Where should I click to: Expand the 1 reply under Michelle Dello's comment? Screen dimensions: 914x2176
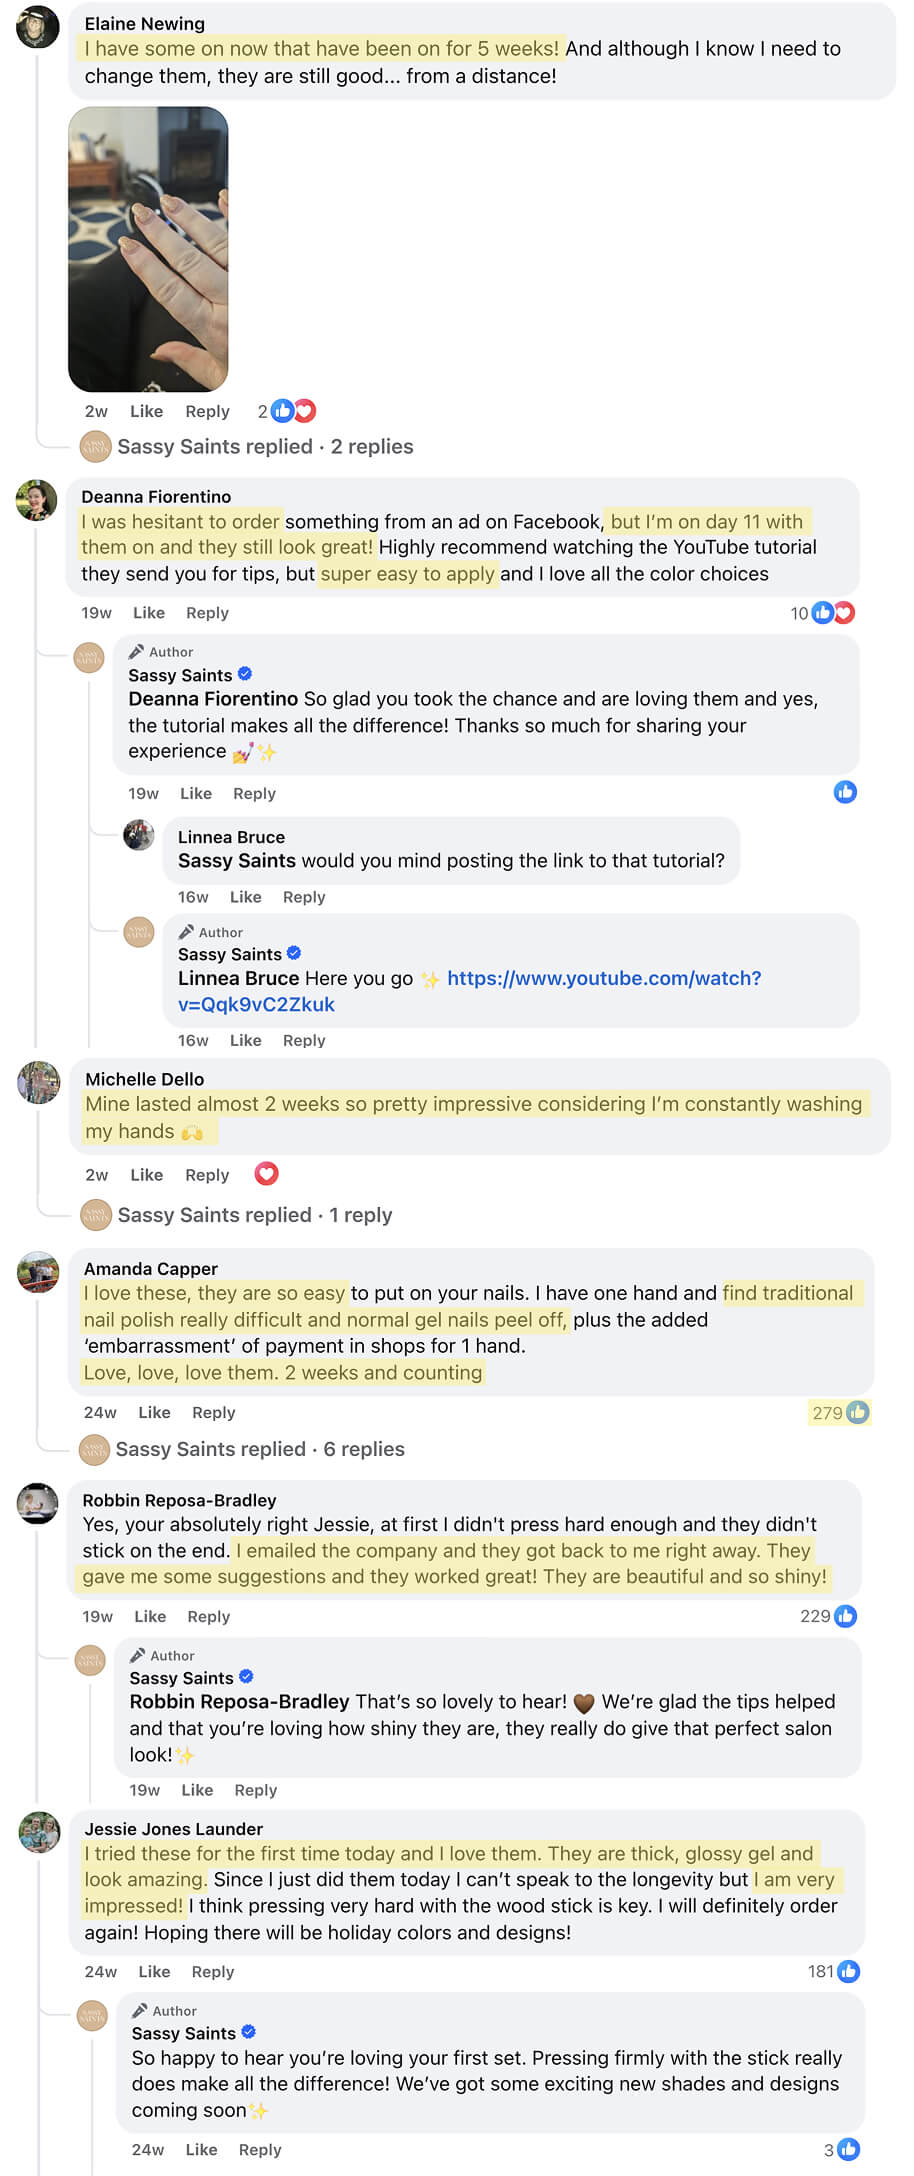(x=255, y=1215)
